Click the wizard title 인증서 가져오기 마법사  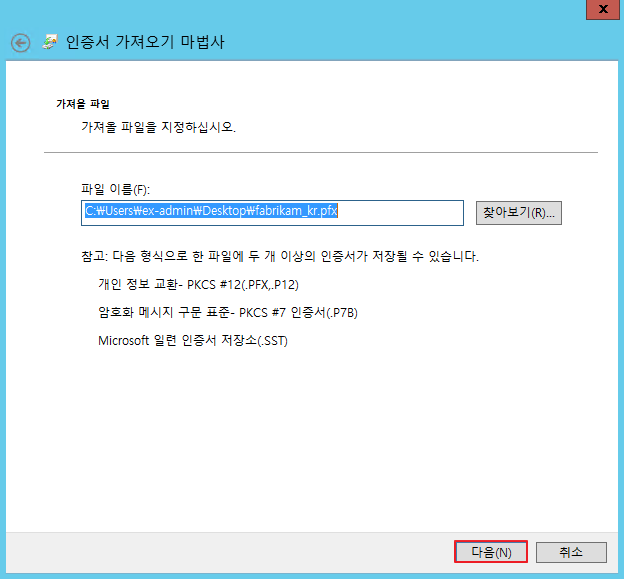(145, 42)
